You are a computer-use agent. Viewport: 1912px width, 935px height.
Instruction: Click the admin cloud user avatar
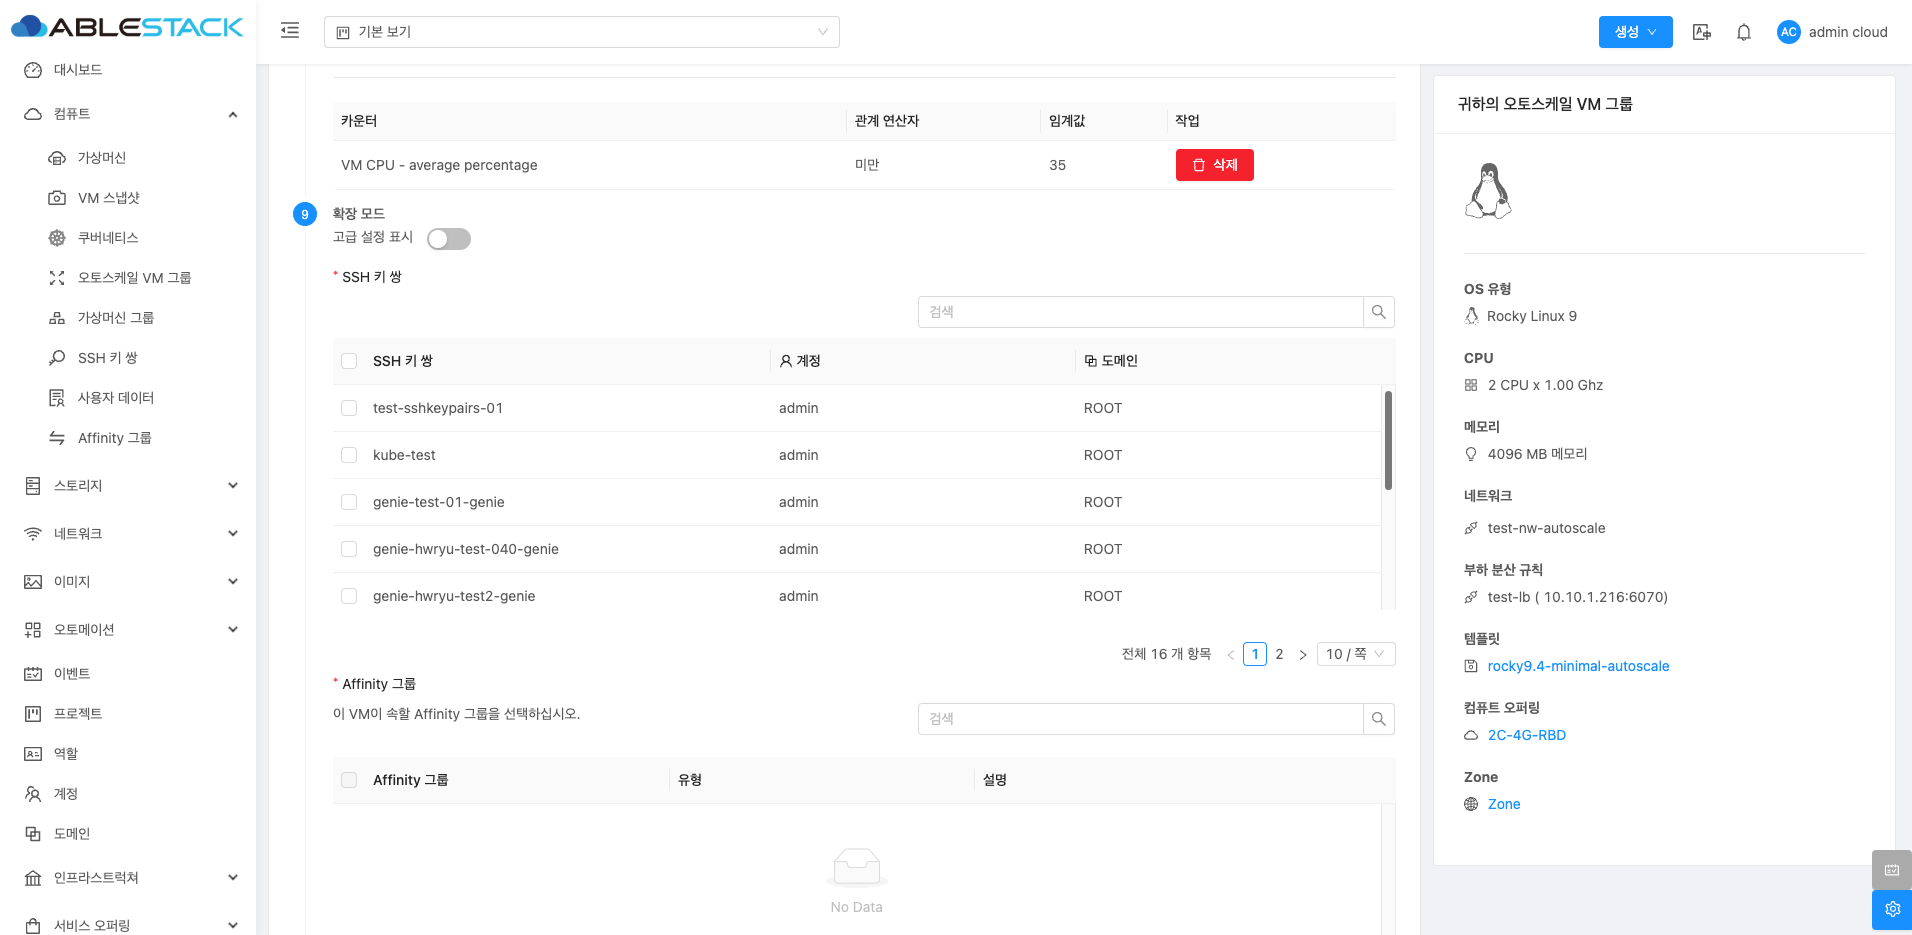coord(1788,32)
